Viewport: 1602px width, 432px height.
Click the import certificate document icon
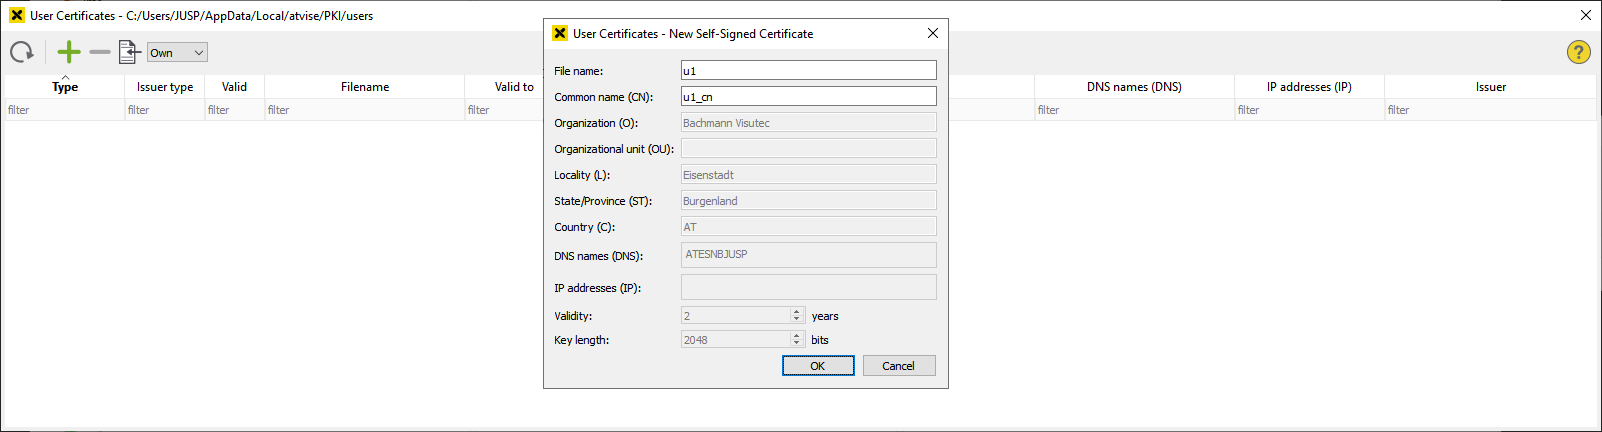pos(129,52)
